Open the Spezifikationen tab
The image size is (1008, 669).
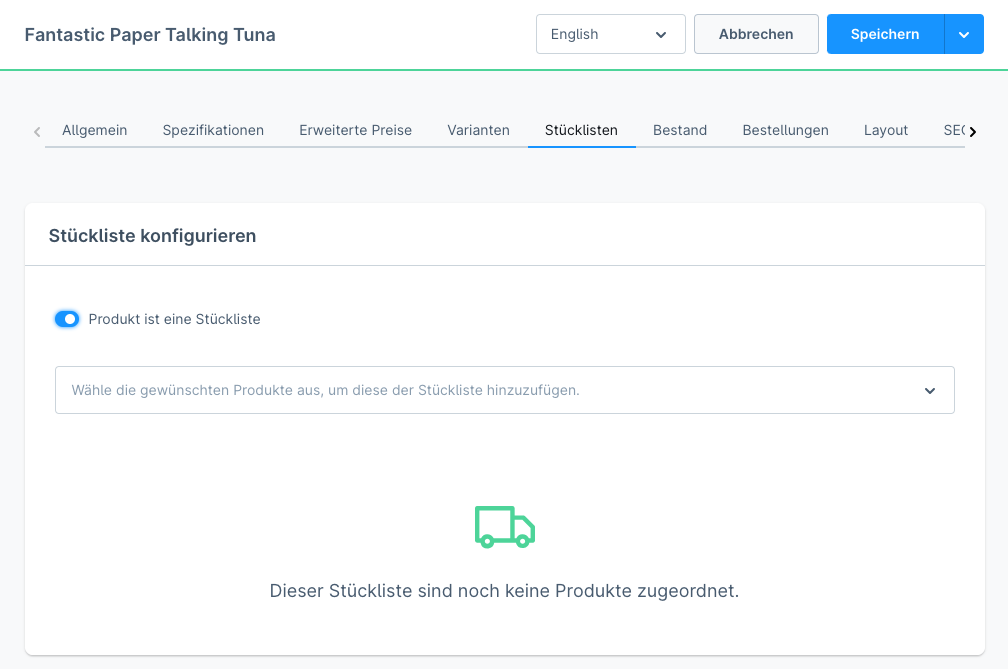(213, 130)
